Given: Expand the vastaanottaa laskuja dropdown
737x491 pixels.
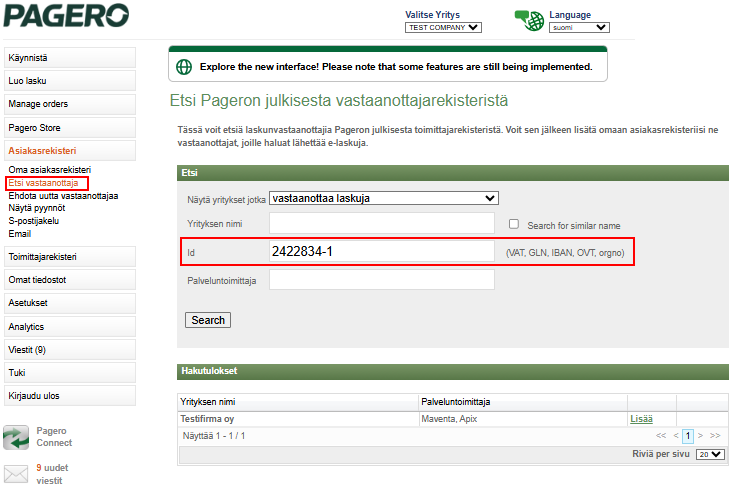Looking at the screenshot, I should [x=384, y=198].
